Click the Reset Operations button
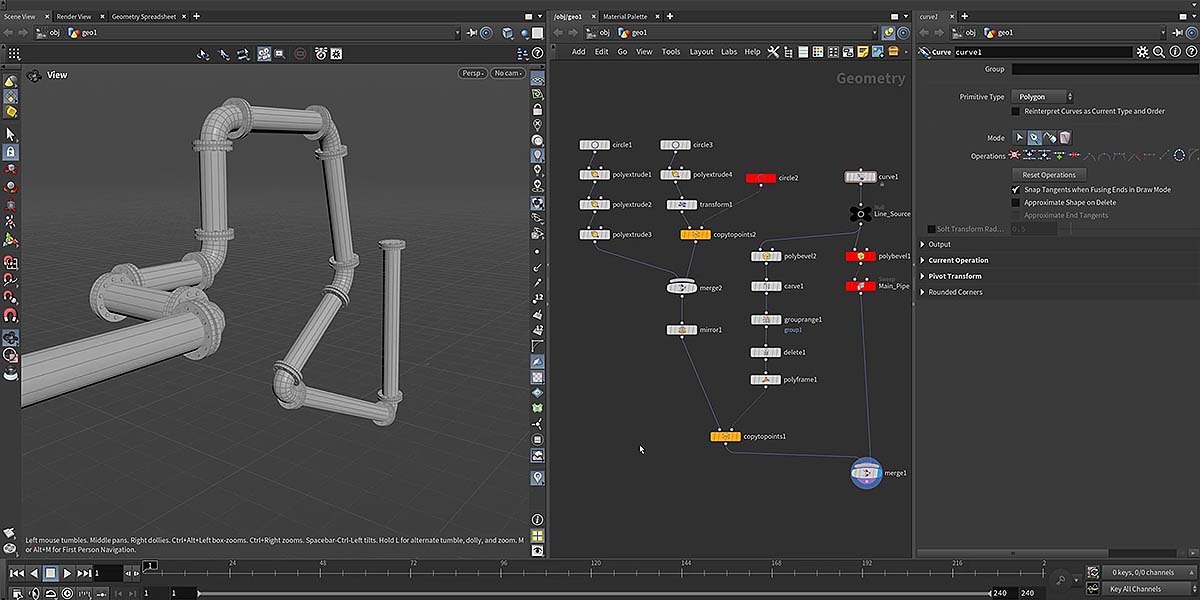This screenshot has height=600, width=1200. [x=1049, y=175]
